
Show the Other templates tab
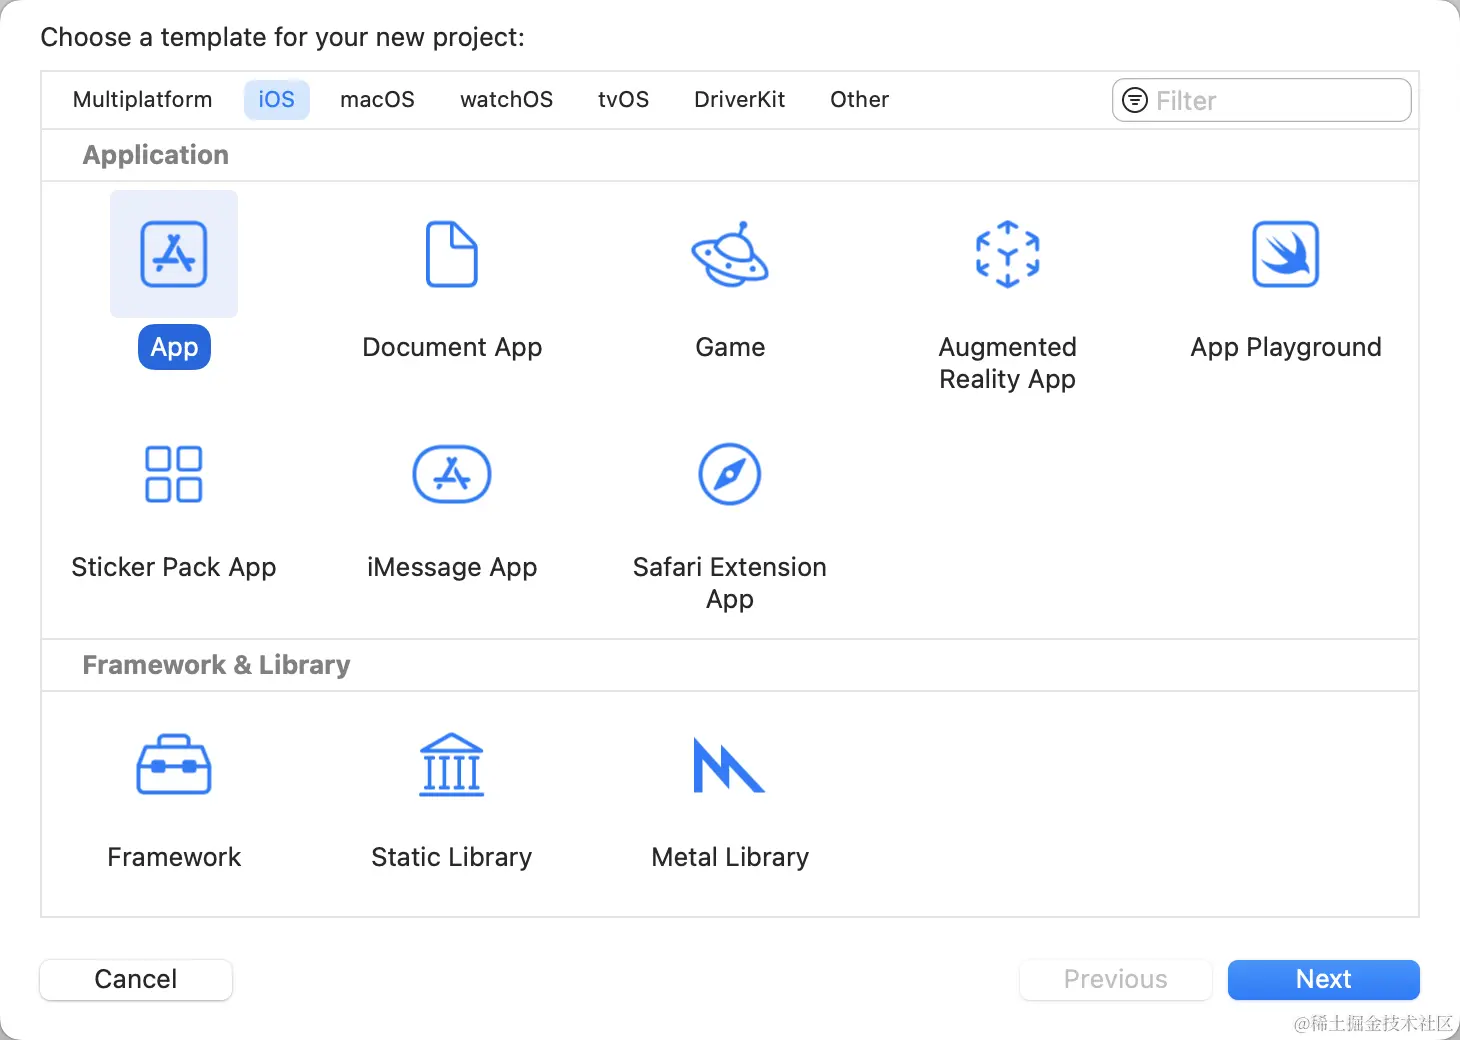tap(860, 100)
